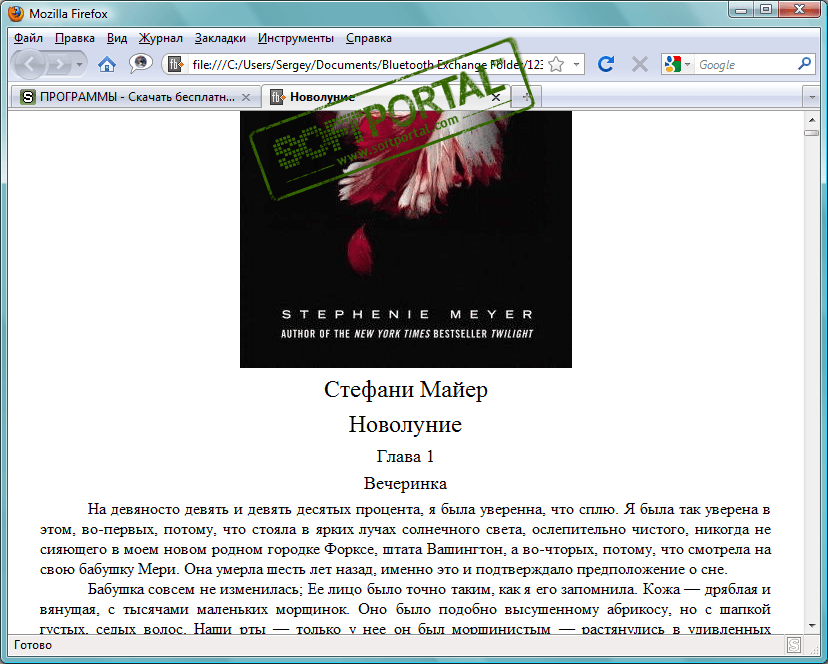The image size is (828, 664).
Task: Open the Google search engine selector
Action: click(x=678, y=64)
